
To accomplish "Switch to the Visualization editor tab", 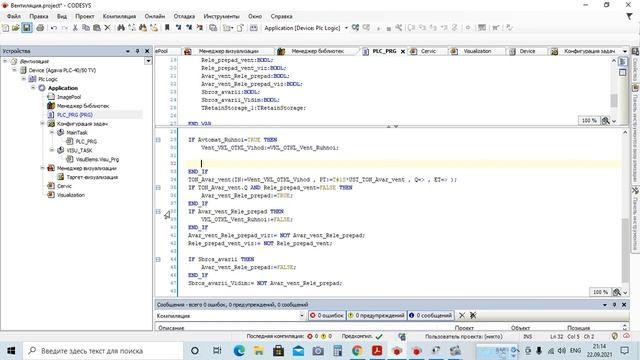I will 477,51.
